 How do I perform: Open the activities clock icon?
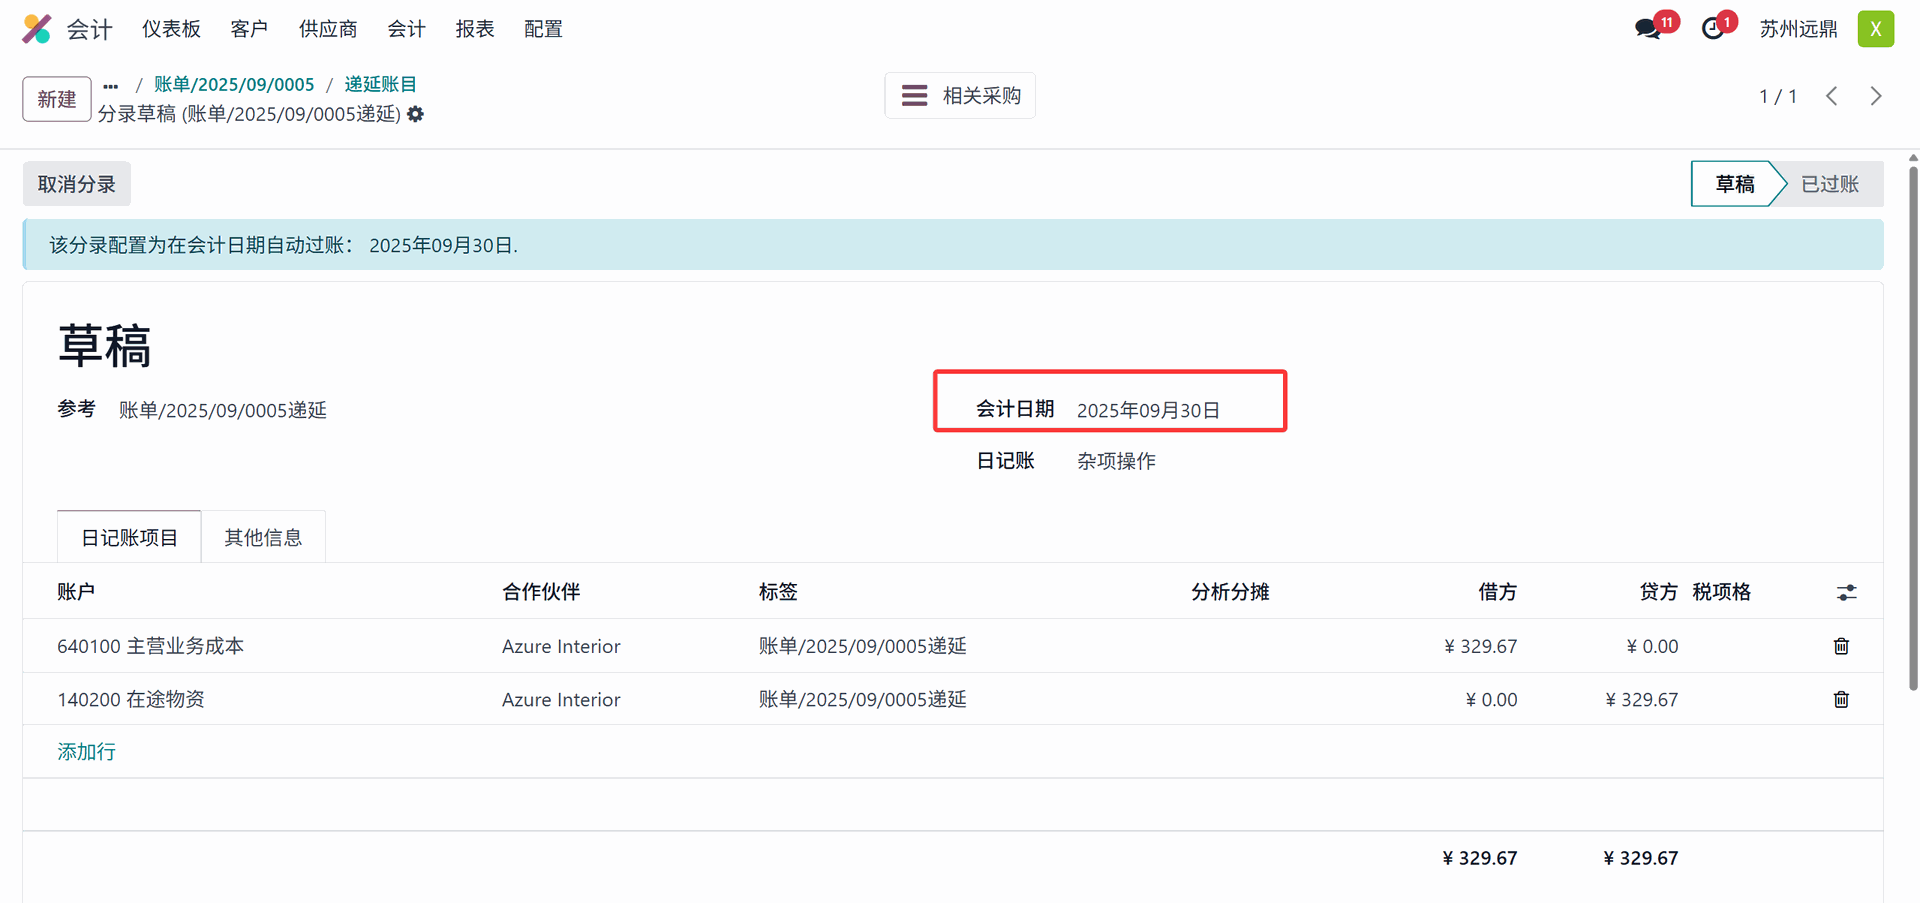point(1713,29)
